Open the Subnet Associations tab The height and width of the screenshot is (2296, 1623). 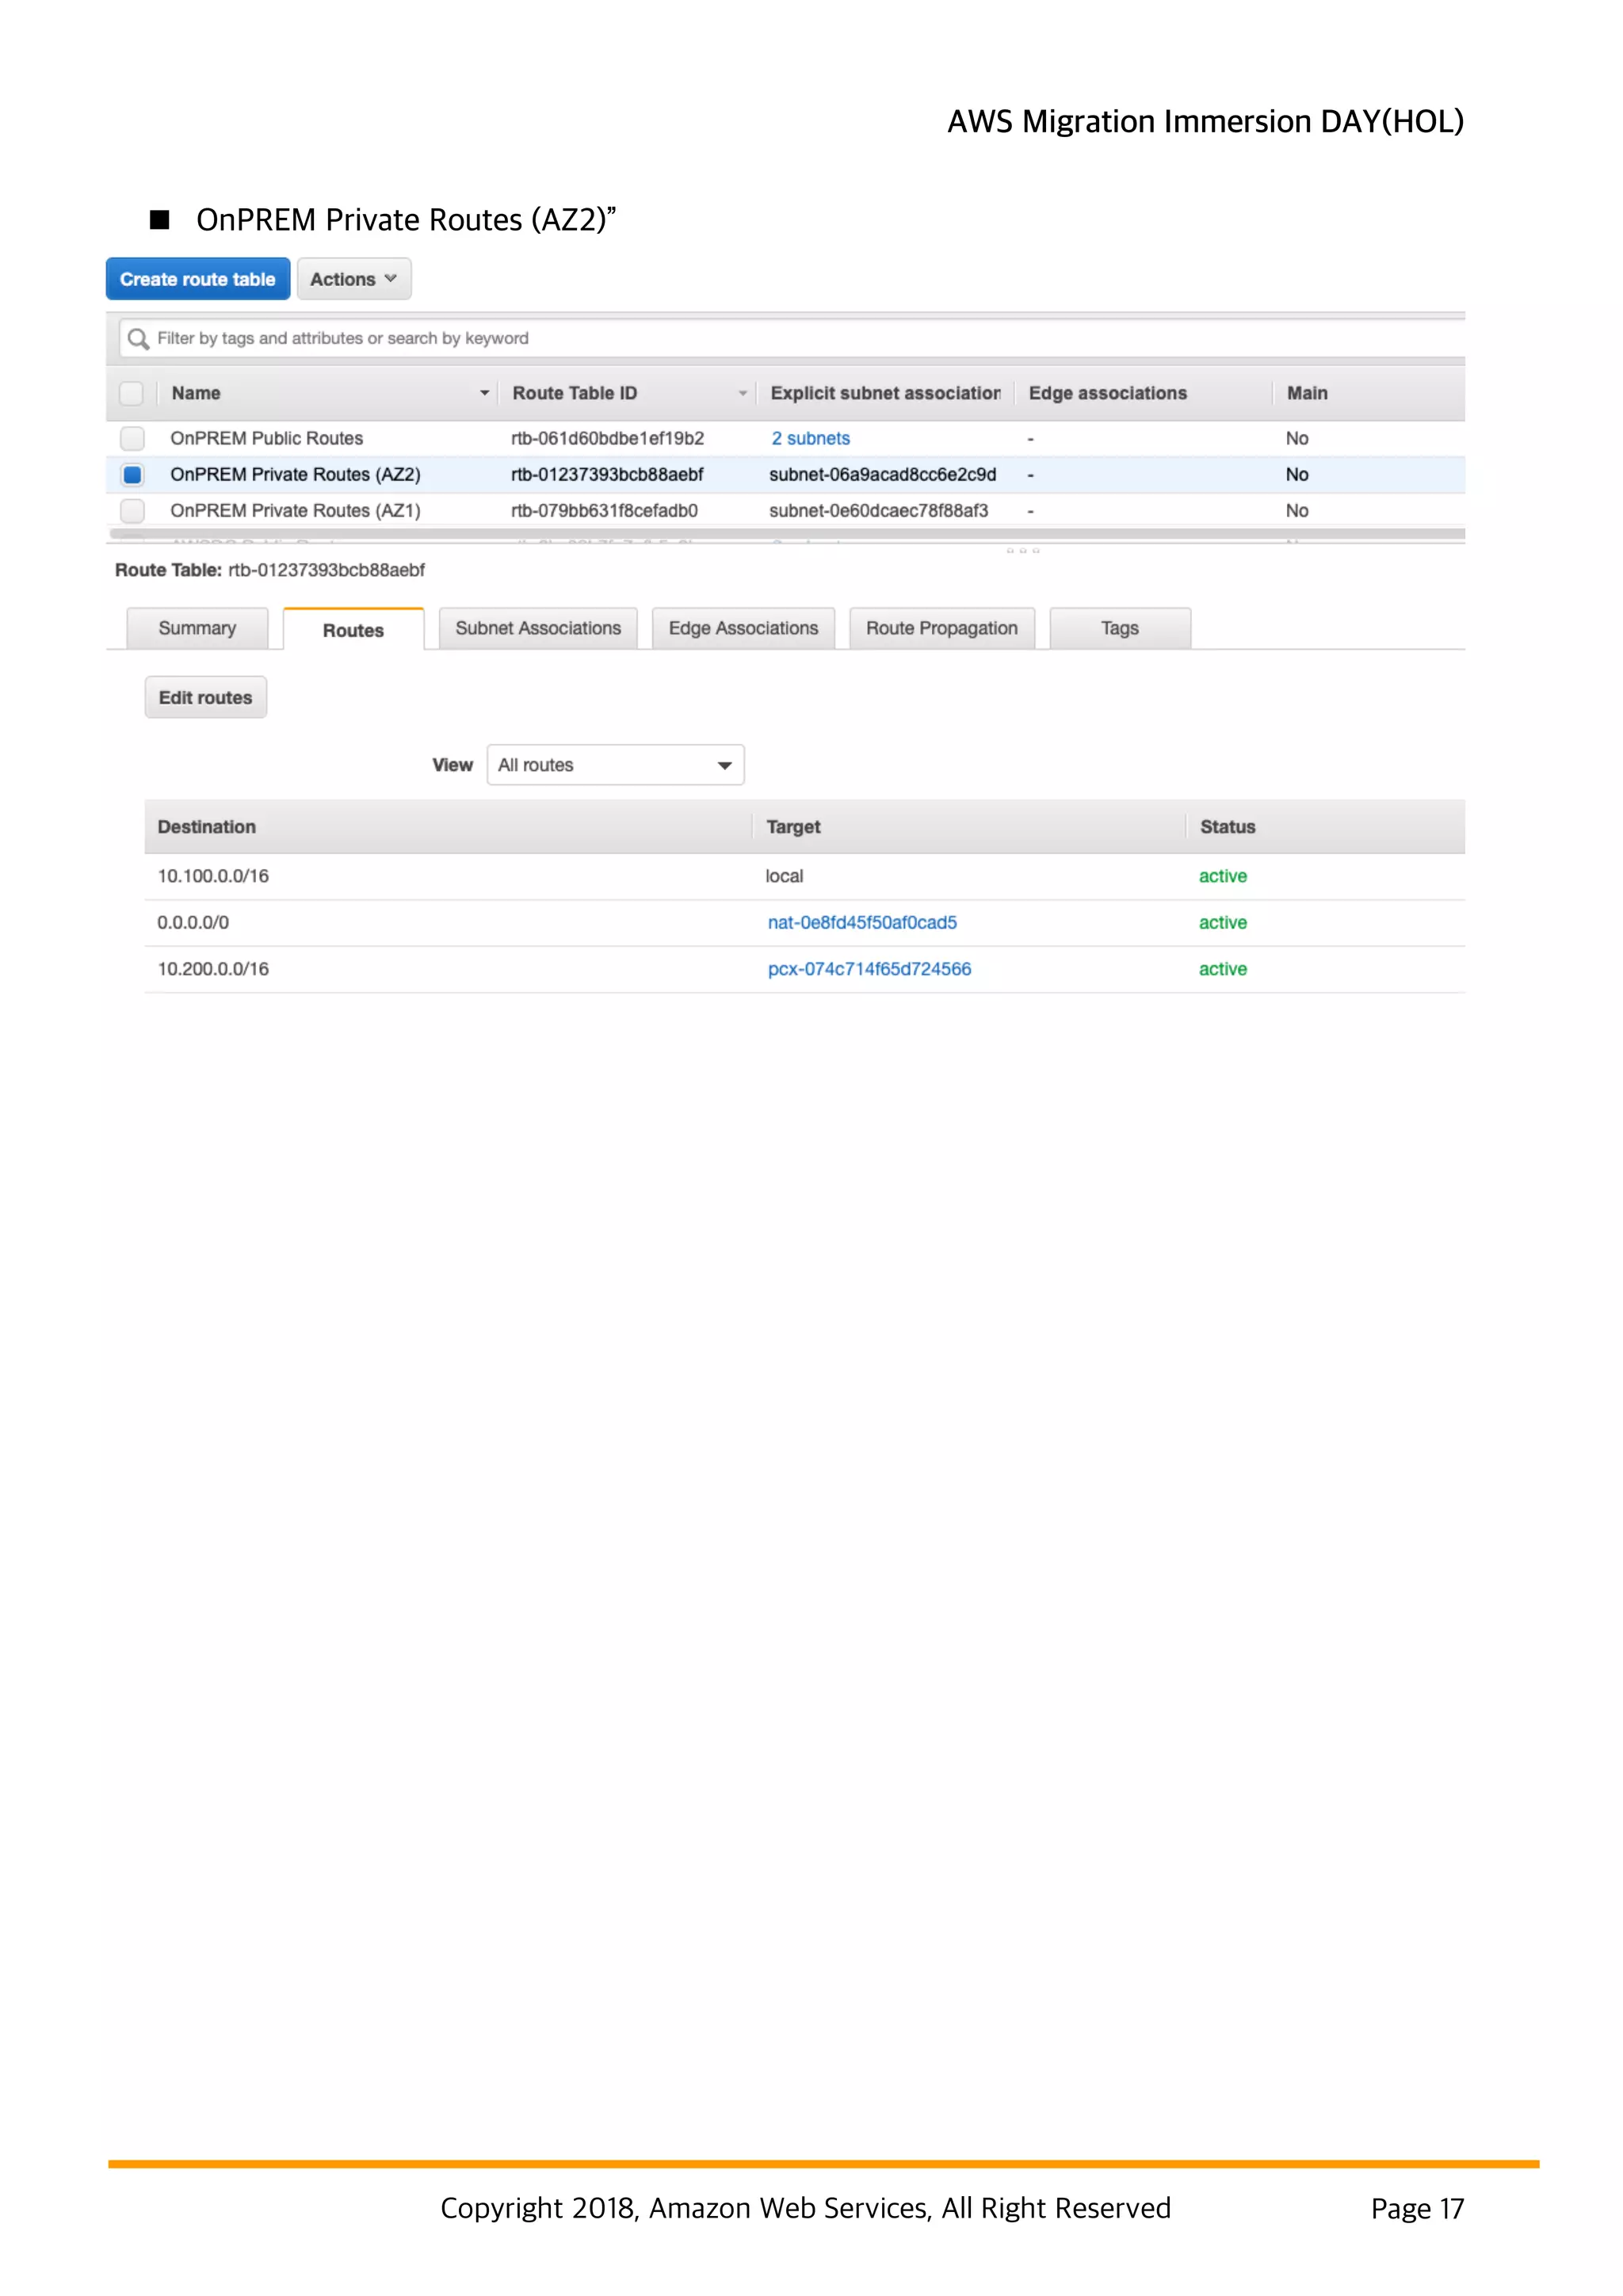[x=538, y=628]
